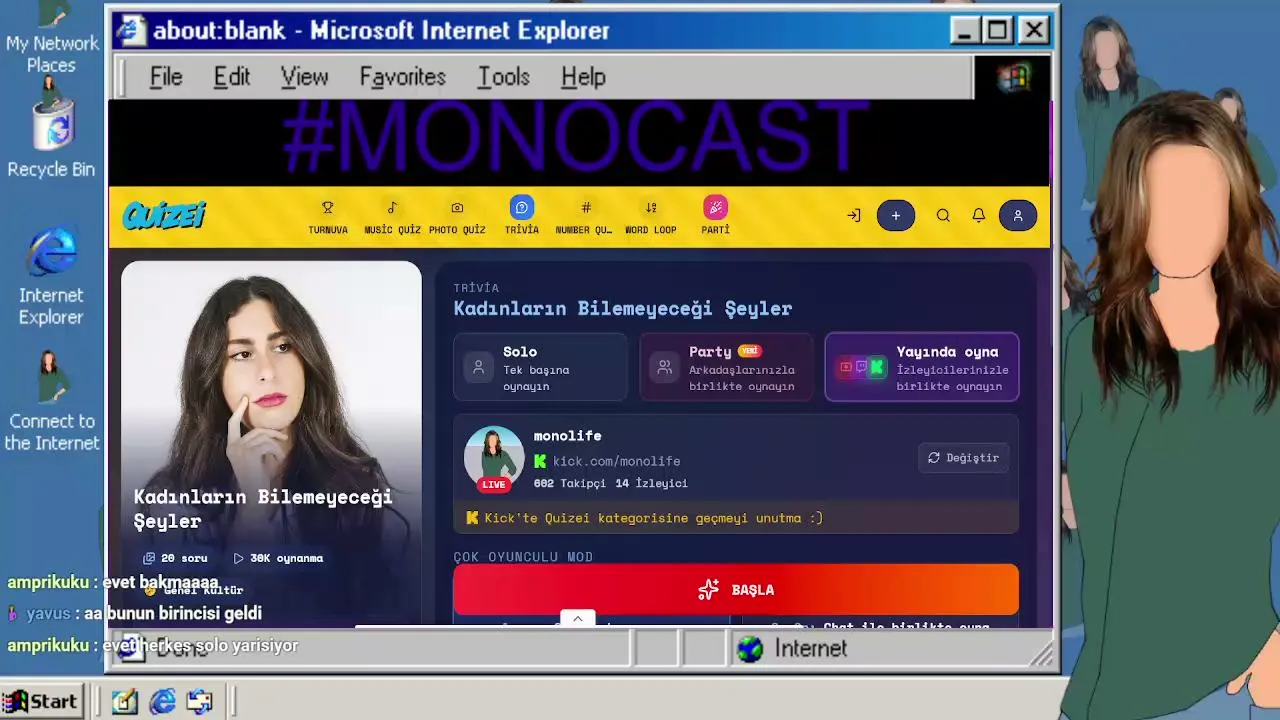Viewport: 1280px width, 720px height.
Task: Click the Internet zone globe in status bar
Action: pyautogui.click(x=750, y=649)
